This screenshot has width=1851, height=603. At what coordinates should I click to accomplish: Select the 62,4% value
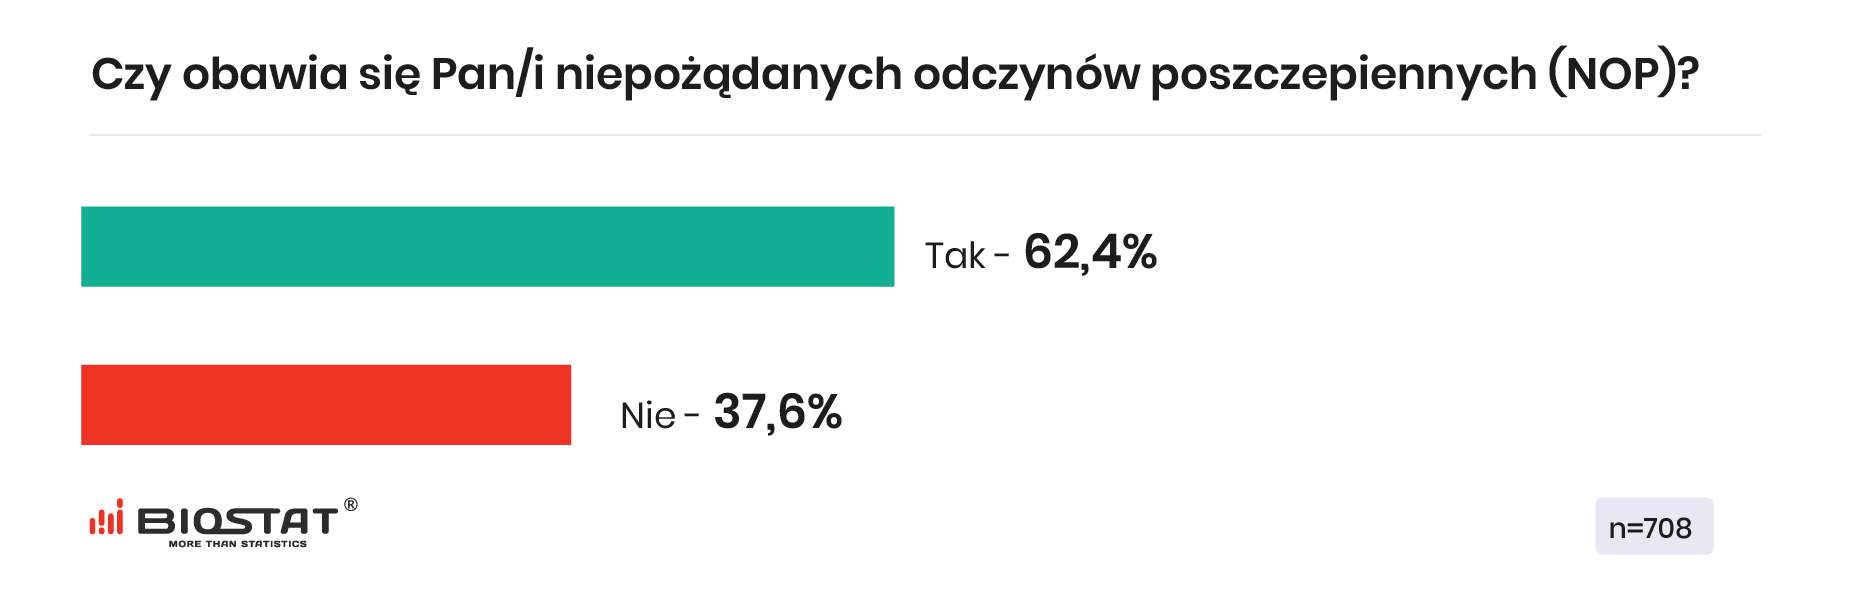1090,252
